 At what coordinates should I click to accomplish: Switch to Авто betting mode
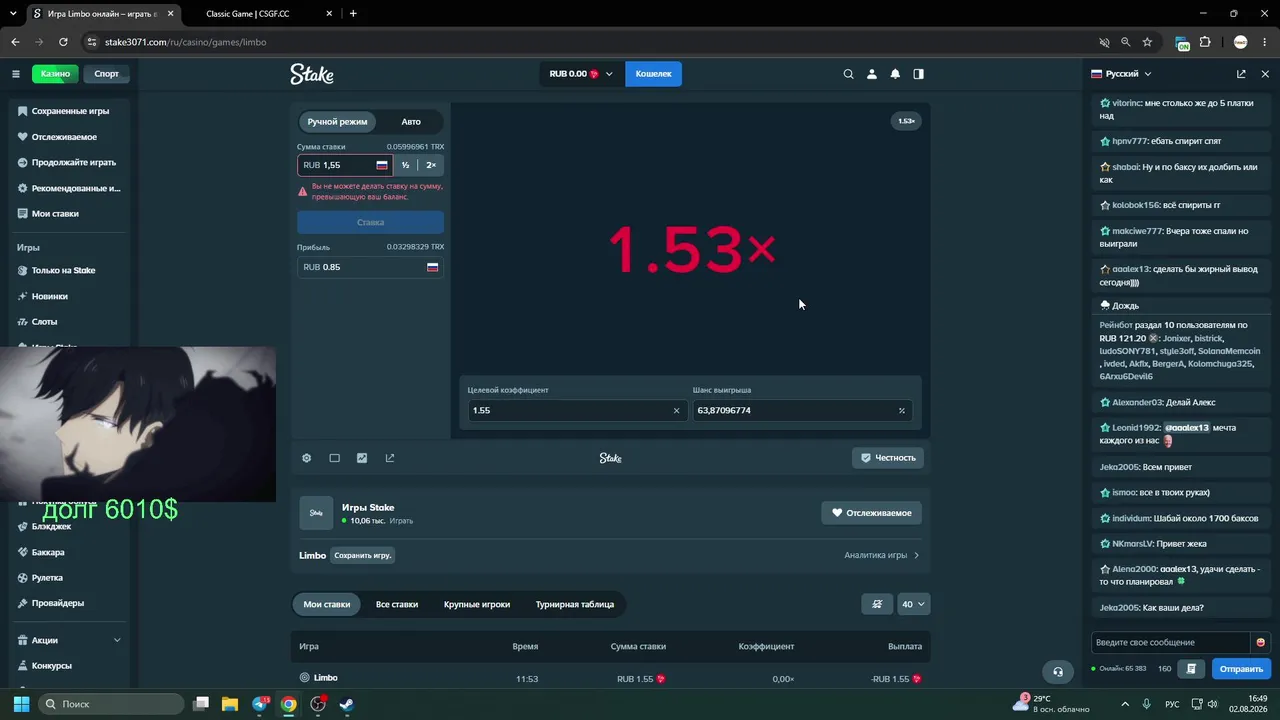click(x=411, y=122)
